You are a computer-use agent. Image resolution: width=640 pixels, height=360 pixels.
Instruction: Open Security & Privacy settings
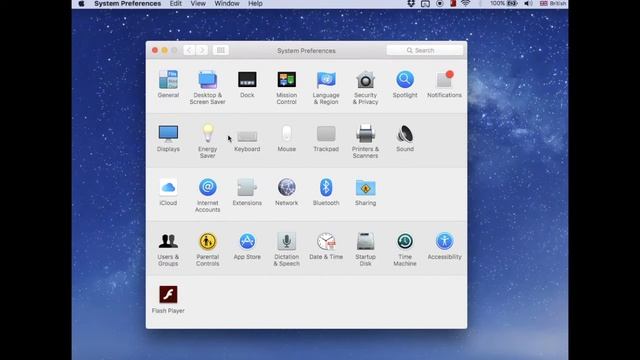pyautogui.click(x=365, y=87)
